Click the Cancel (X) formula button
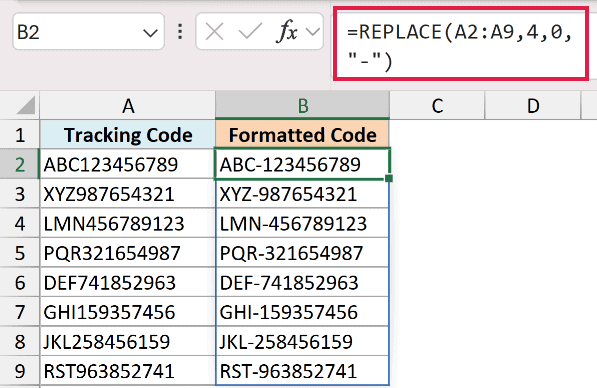 coord(214,31)
